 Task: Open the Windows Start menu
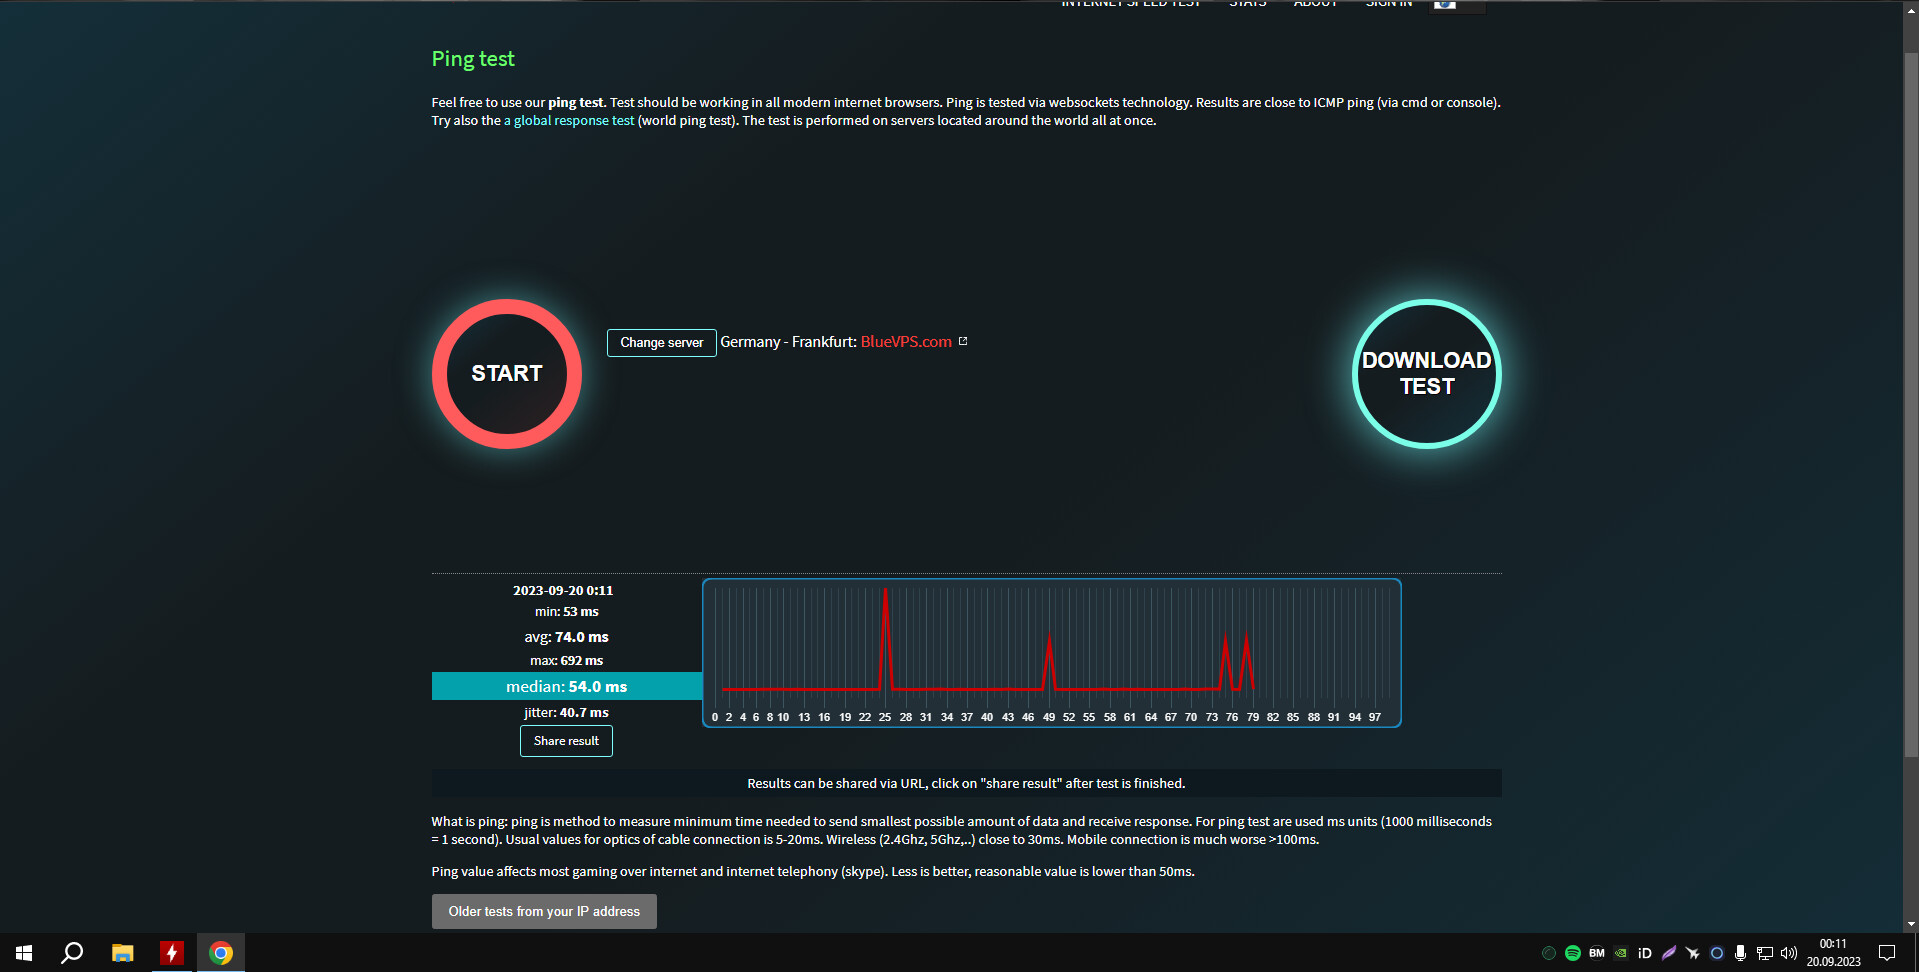(x=24, y=953)
